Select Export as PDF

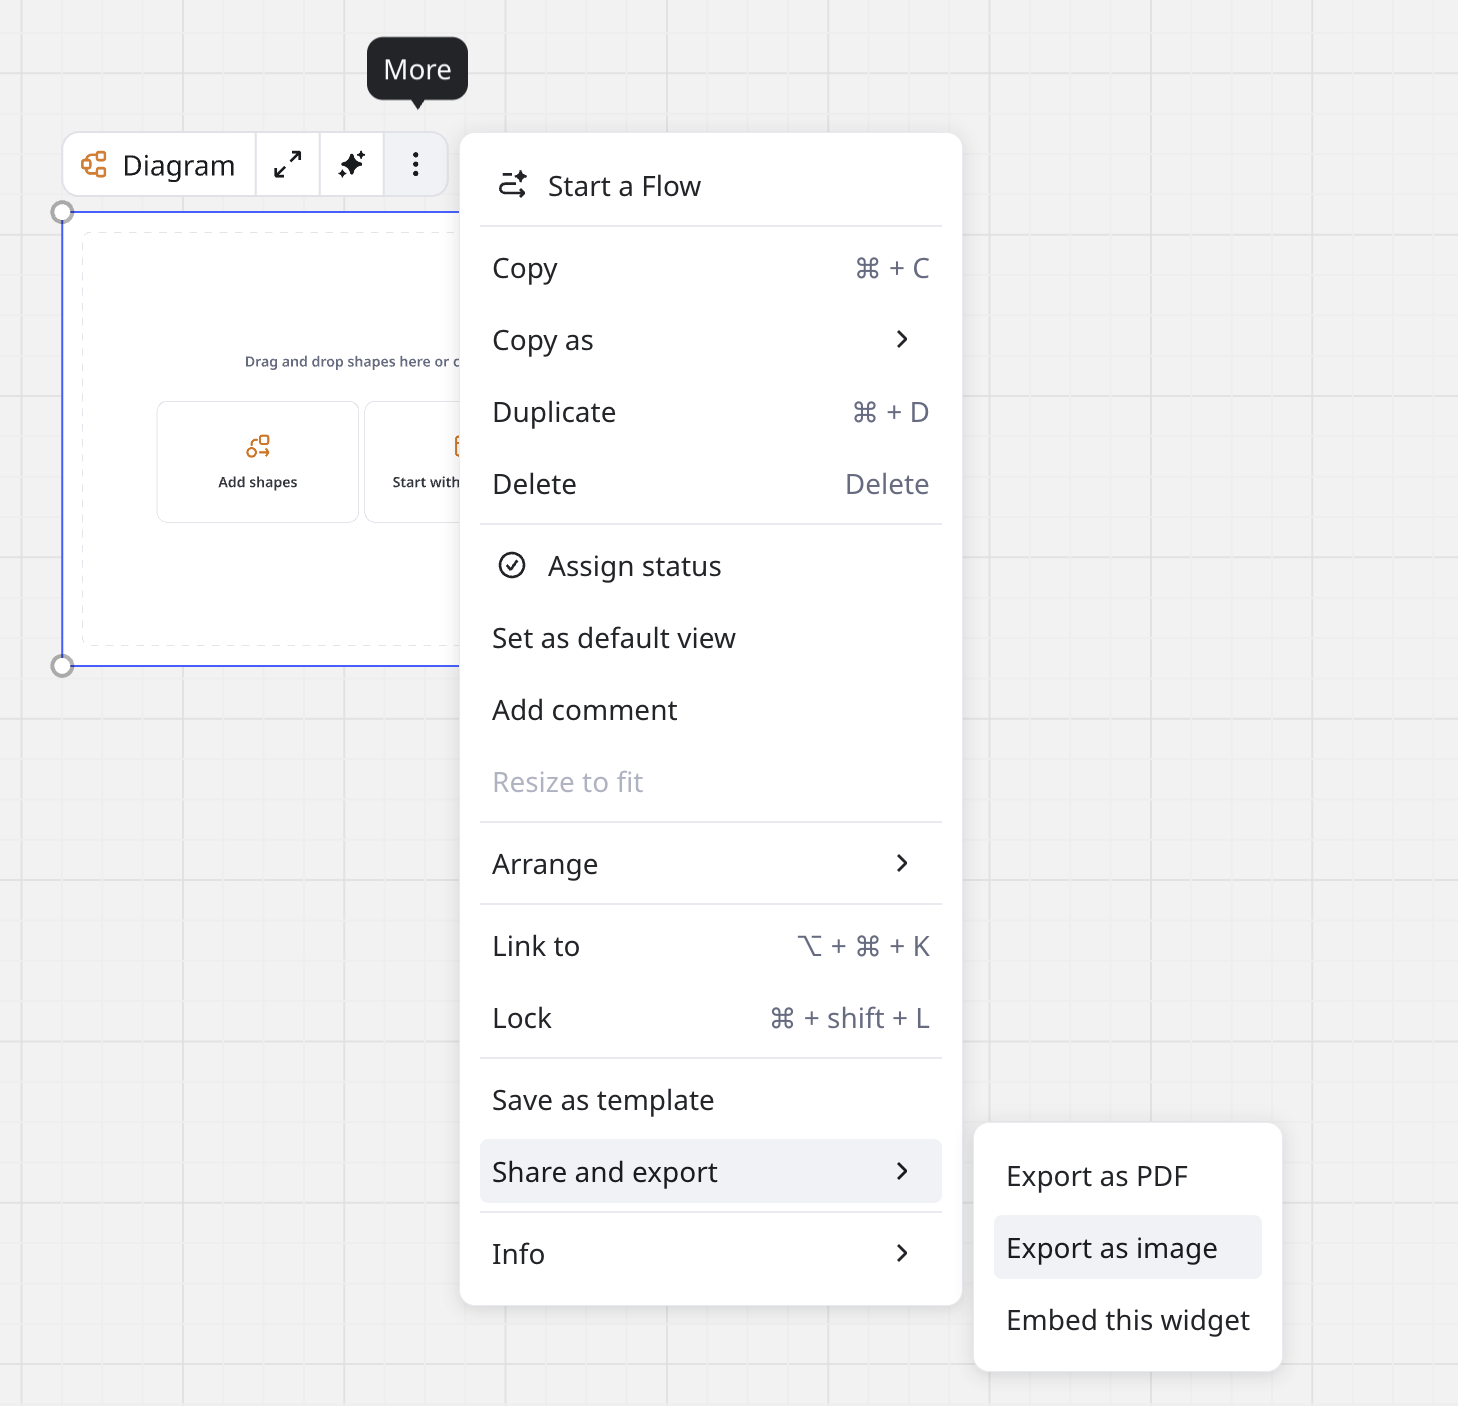1097,1176
